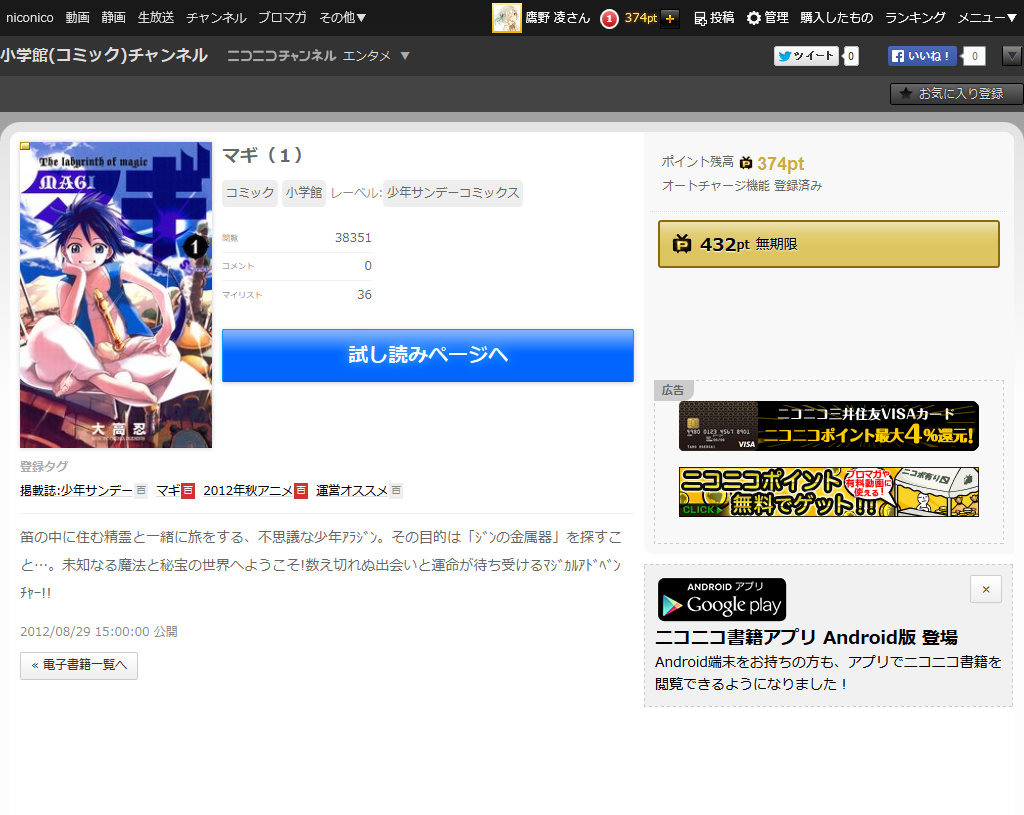This screenshot has height=815, width=1024.
Task: Open 生放送 in top navigation
Action: coord(155,18)
